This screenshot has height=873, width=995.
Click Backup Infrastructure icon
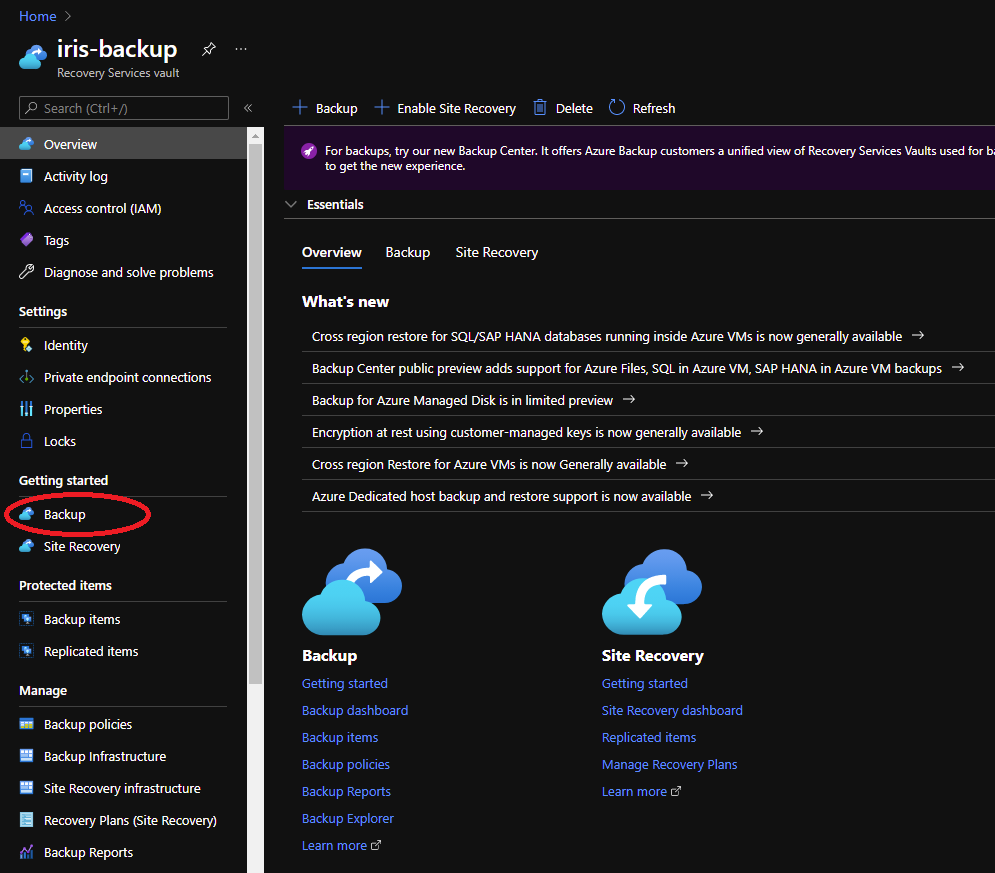(x=27, y=756)
